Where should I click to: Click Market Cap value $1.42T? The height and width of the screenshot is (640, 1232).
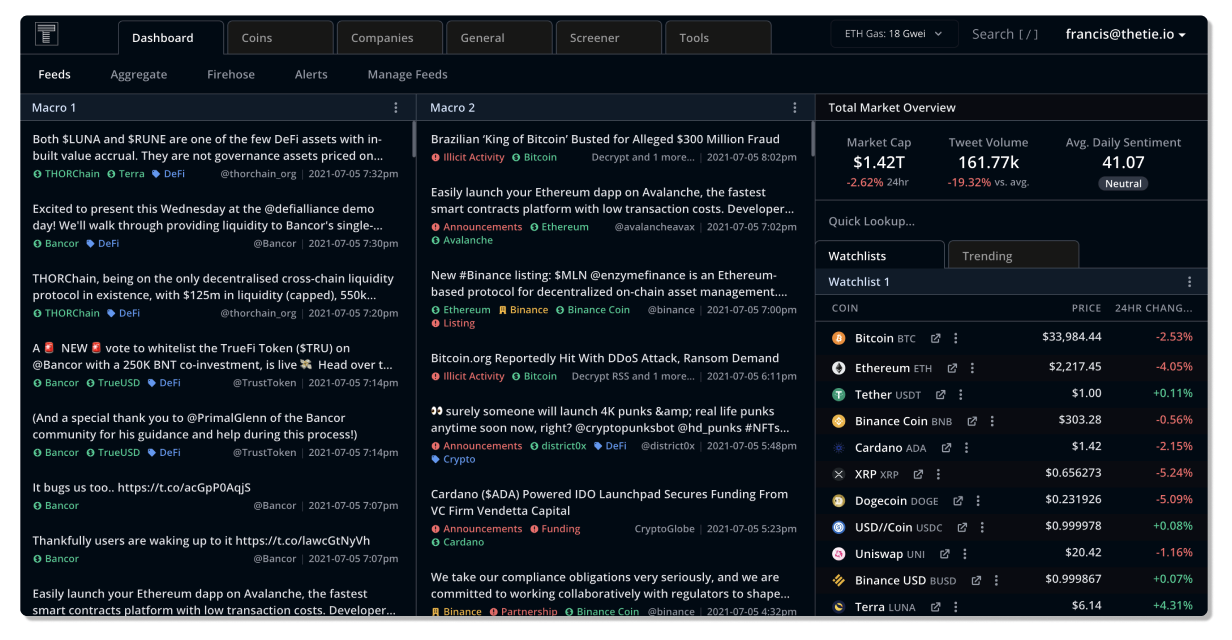879,162
